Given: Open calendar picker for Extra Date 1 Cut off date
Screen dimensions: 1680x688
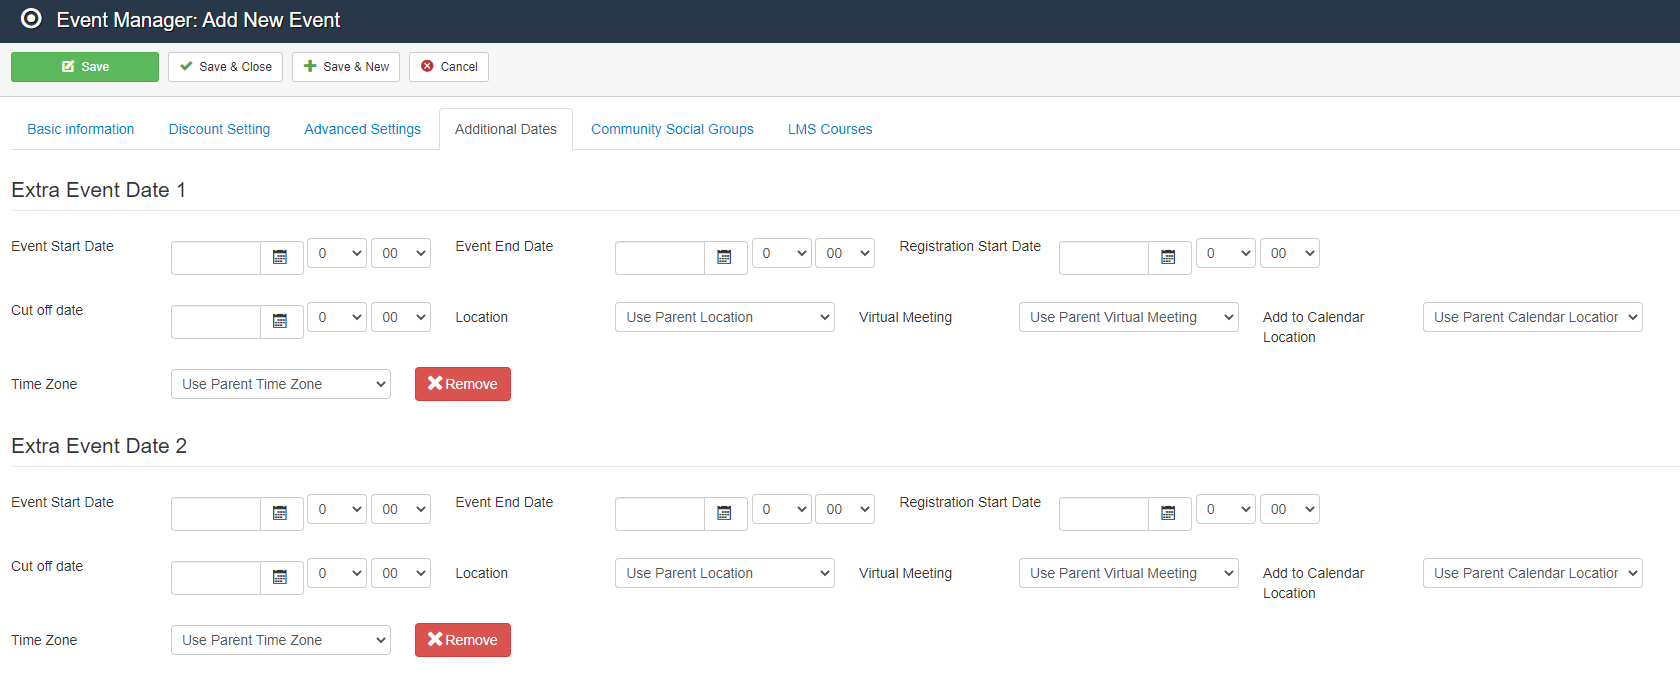Looking at the screenshot, I should point(281,321).
